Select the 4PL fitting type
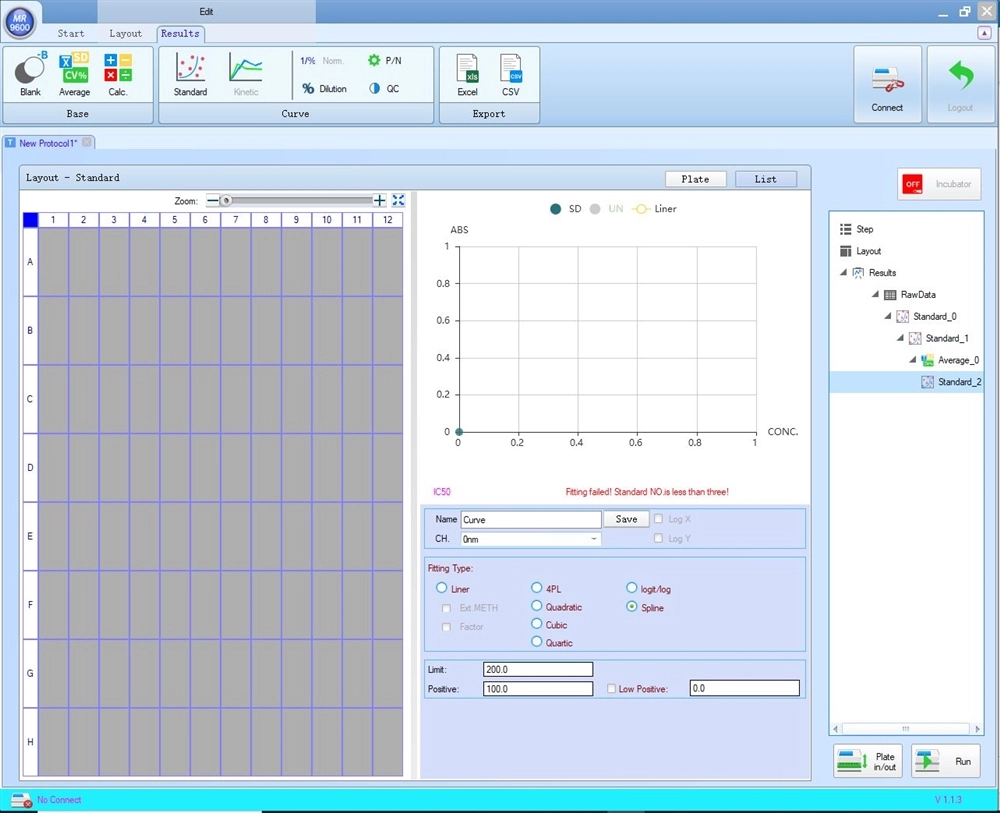Screen dimensions: 1000x813 point(537,589)
